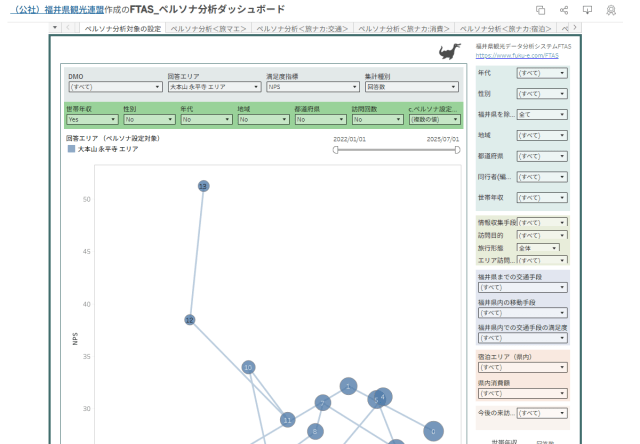Image resolution: width=640 pixels, height=444 pixels.
Task: Open 宿泊エリア(県内) dropdown
Action: [x=522, y=368]
